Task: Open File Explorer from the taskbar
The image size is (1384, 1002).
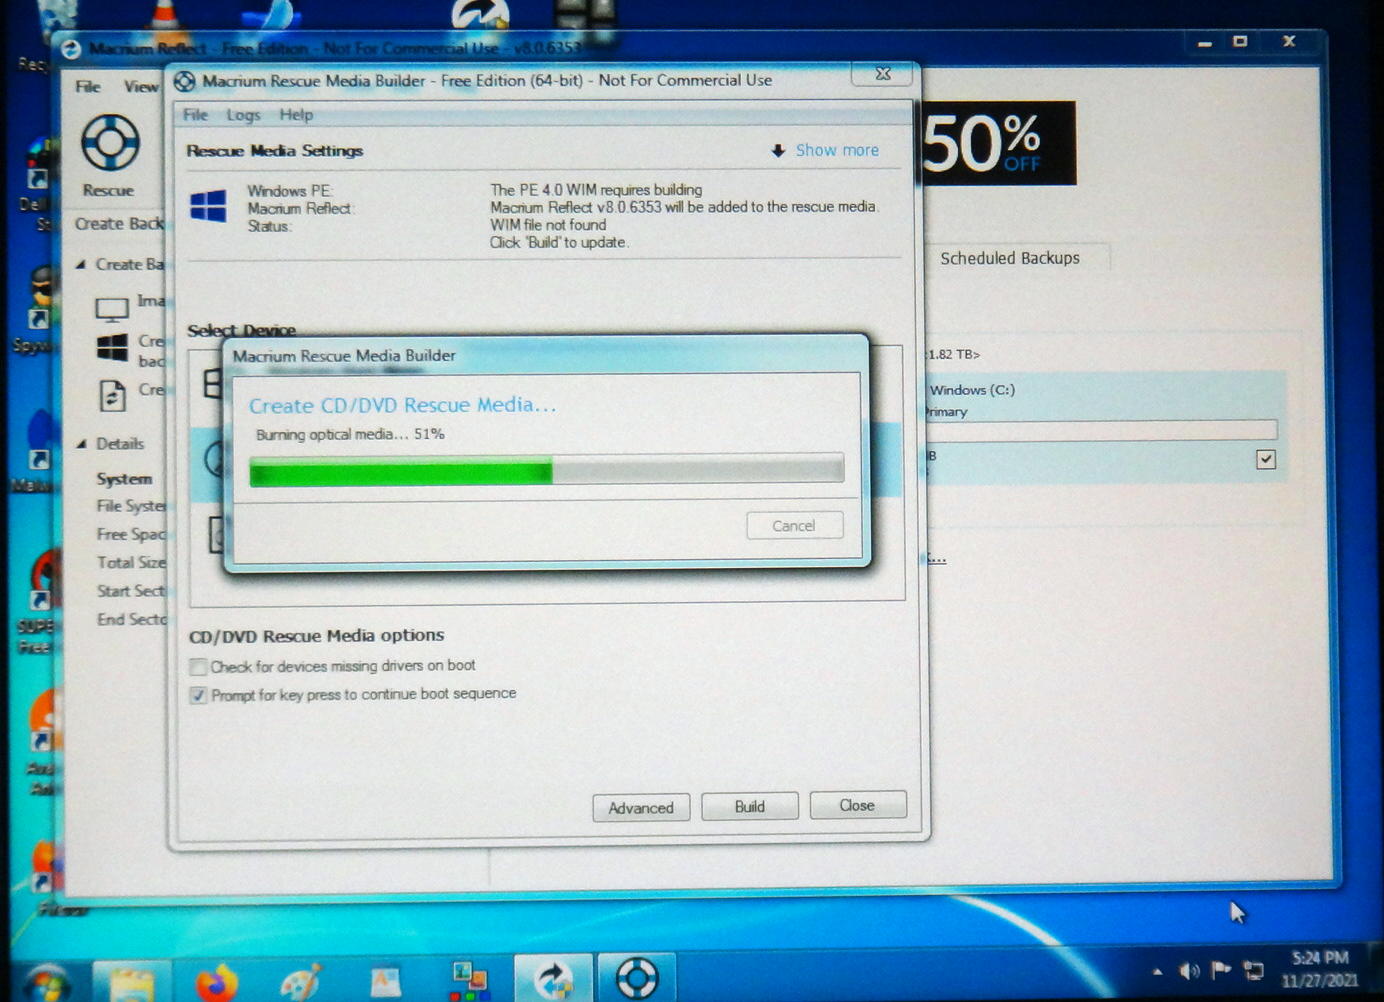Action: click(x=131, y=981)
